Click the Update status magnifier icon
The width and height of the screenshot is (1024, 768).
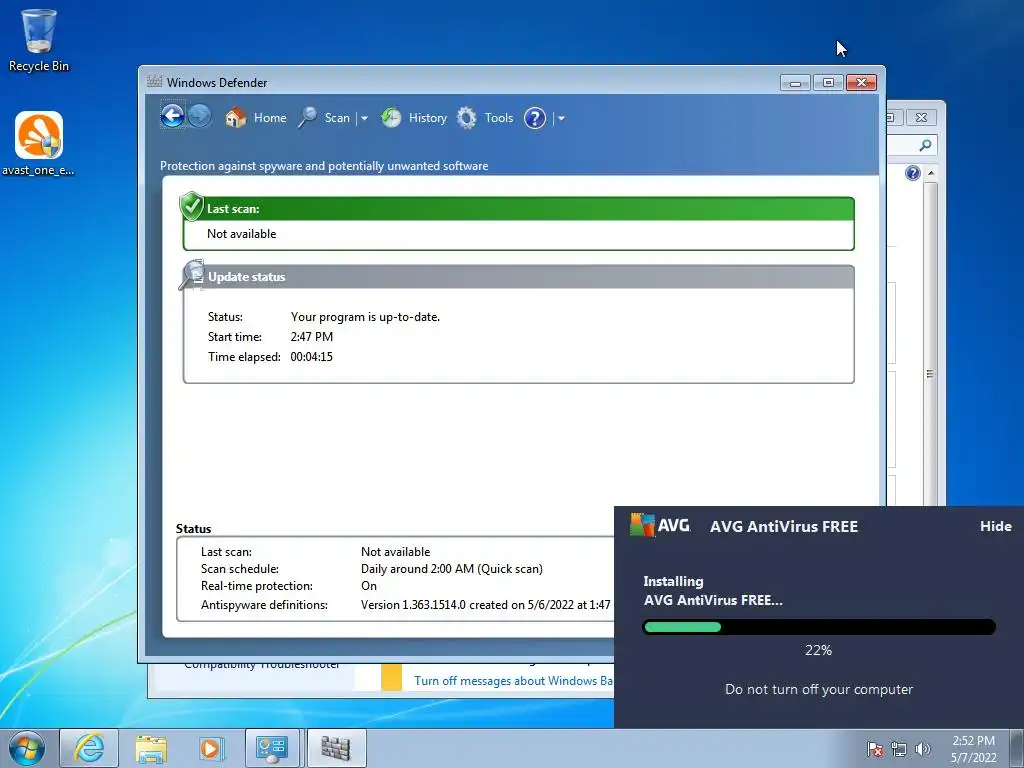tap(192, 274)
